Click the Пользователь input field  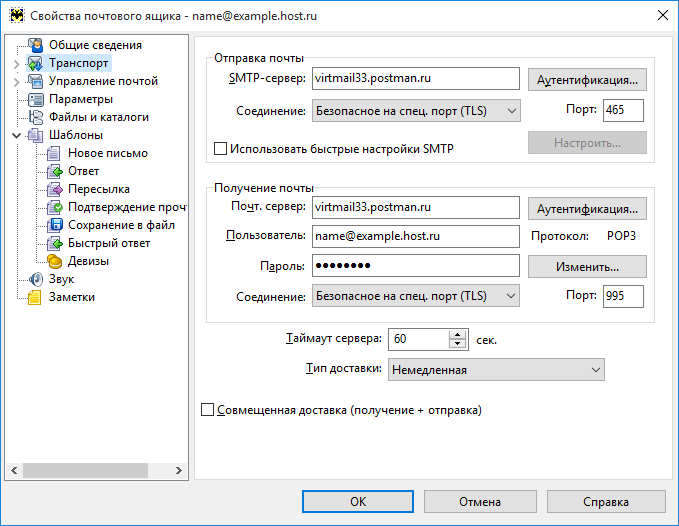tap(416, 236)
